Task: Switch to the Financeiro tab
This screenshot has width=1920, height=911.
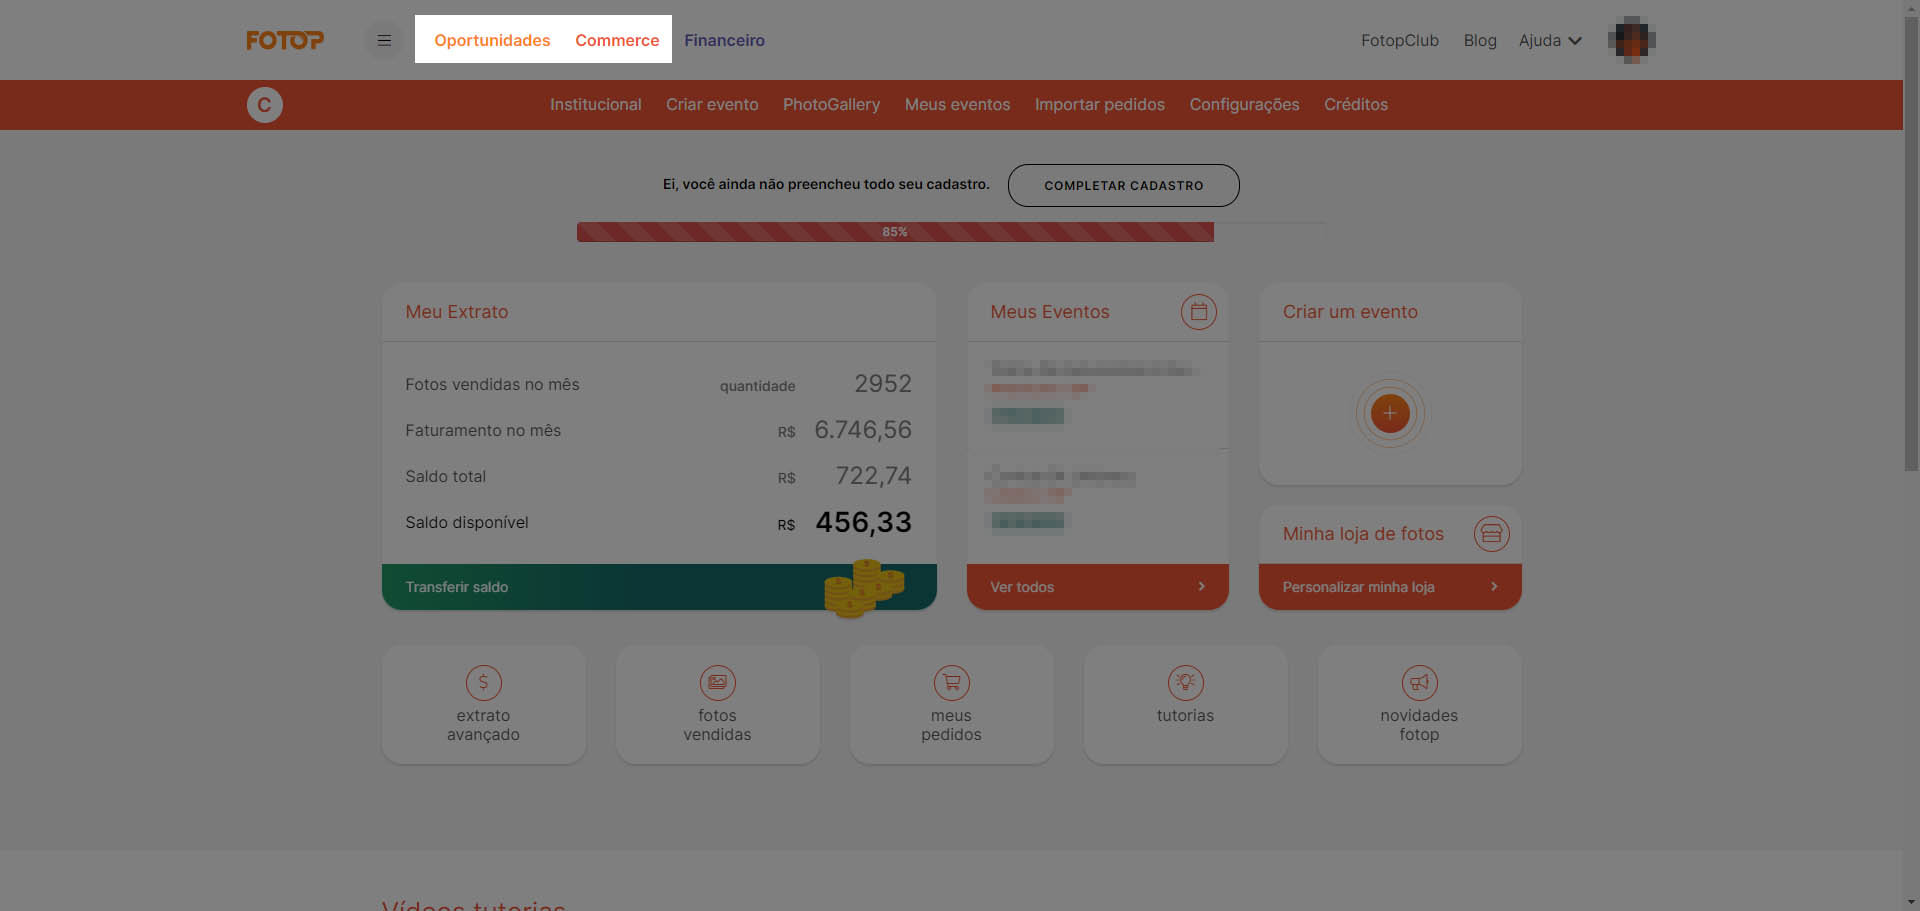Action: pos(724,41)
